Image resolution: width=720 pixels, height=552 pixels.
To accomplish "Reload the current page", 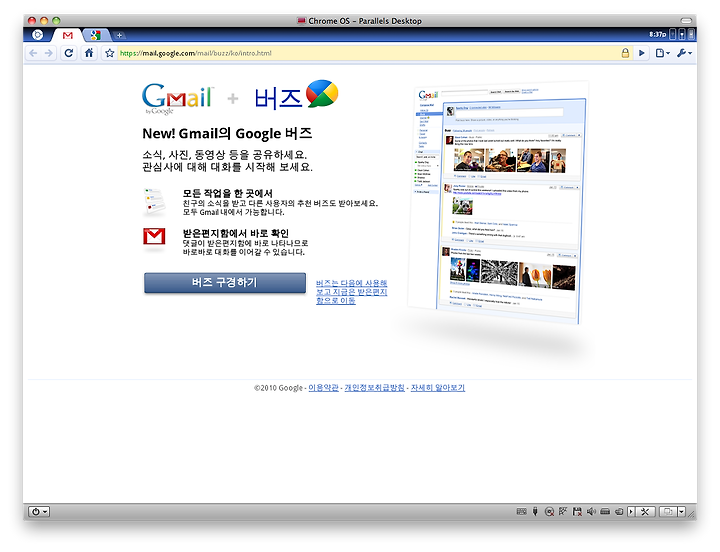I will coord(69,53).
